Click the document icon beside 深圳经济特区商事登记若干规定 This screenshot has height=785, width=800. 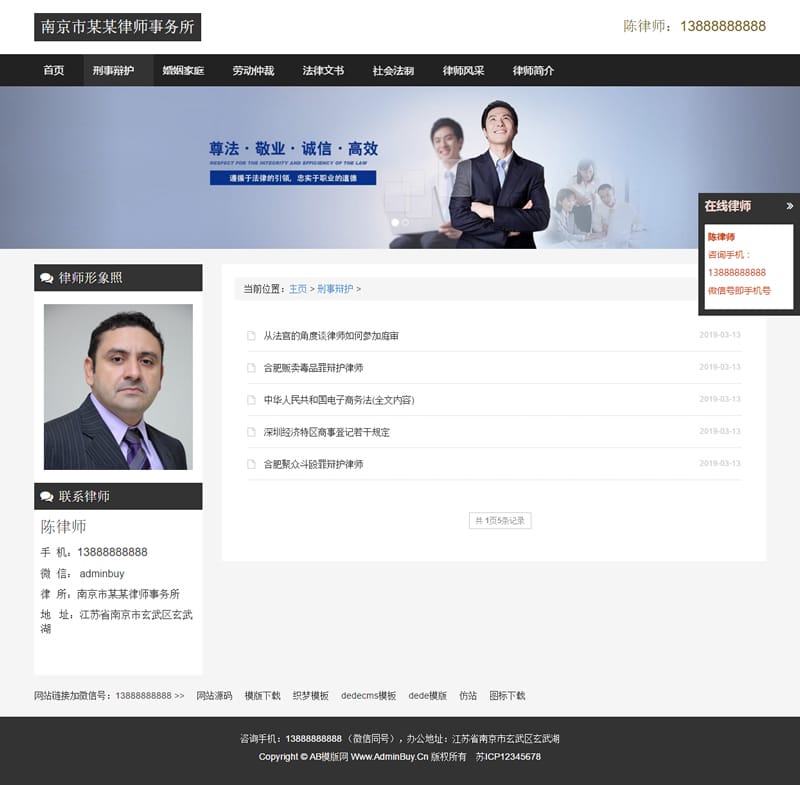[x=249, y=430]
